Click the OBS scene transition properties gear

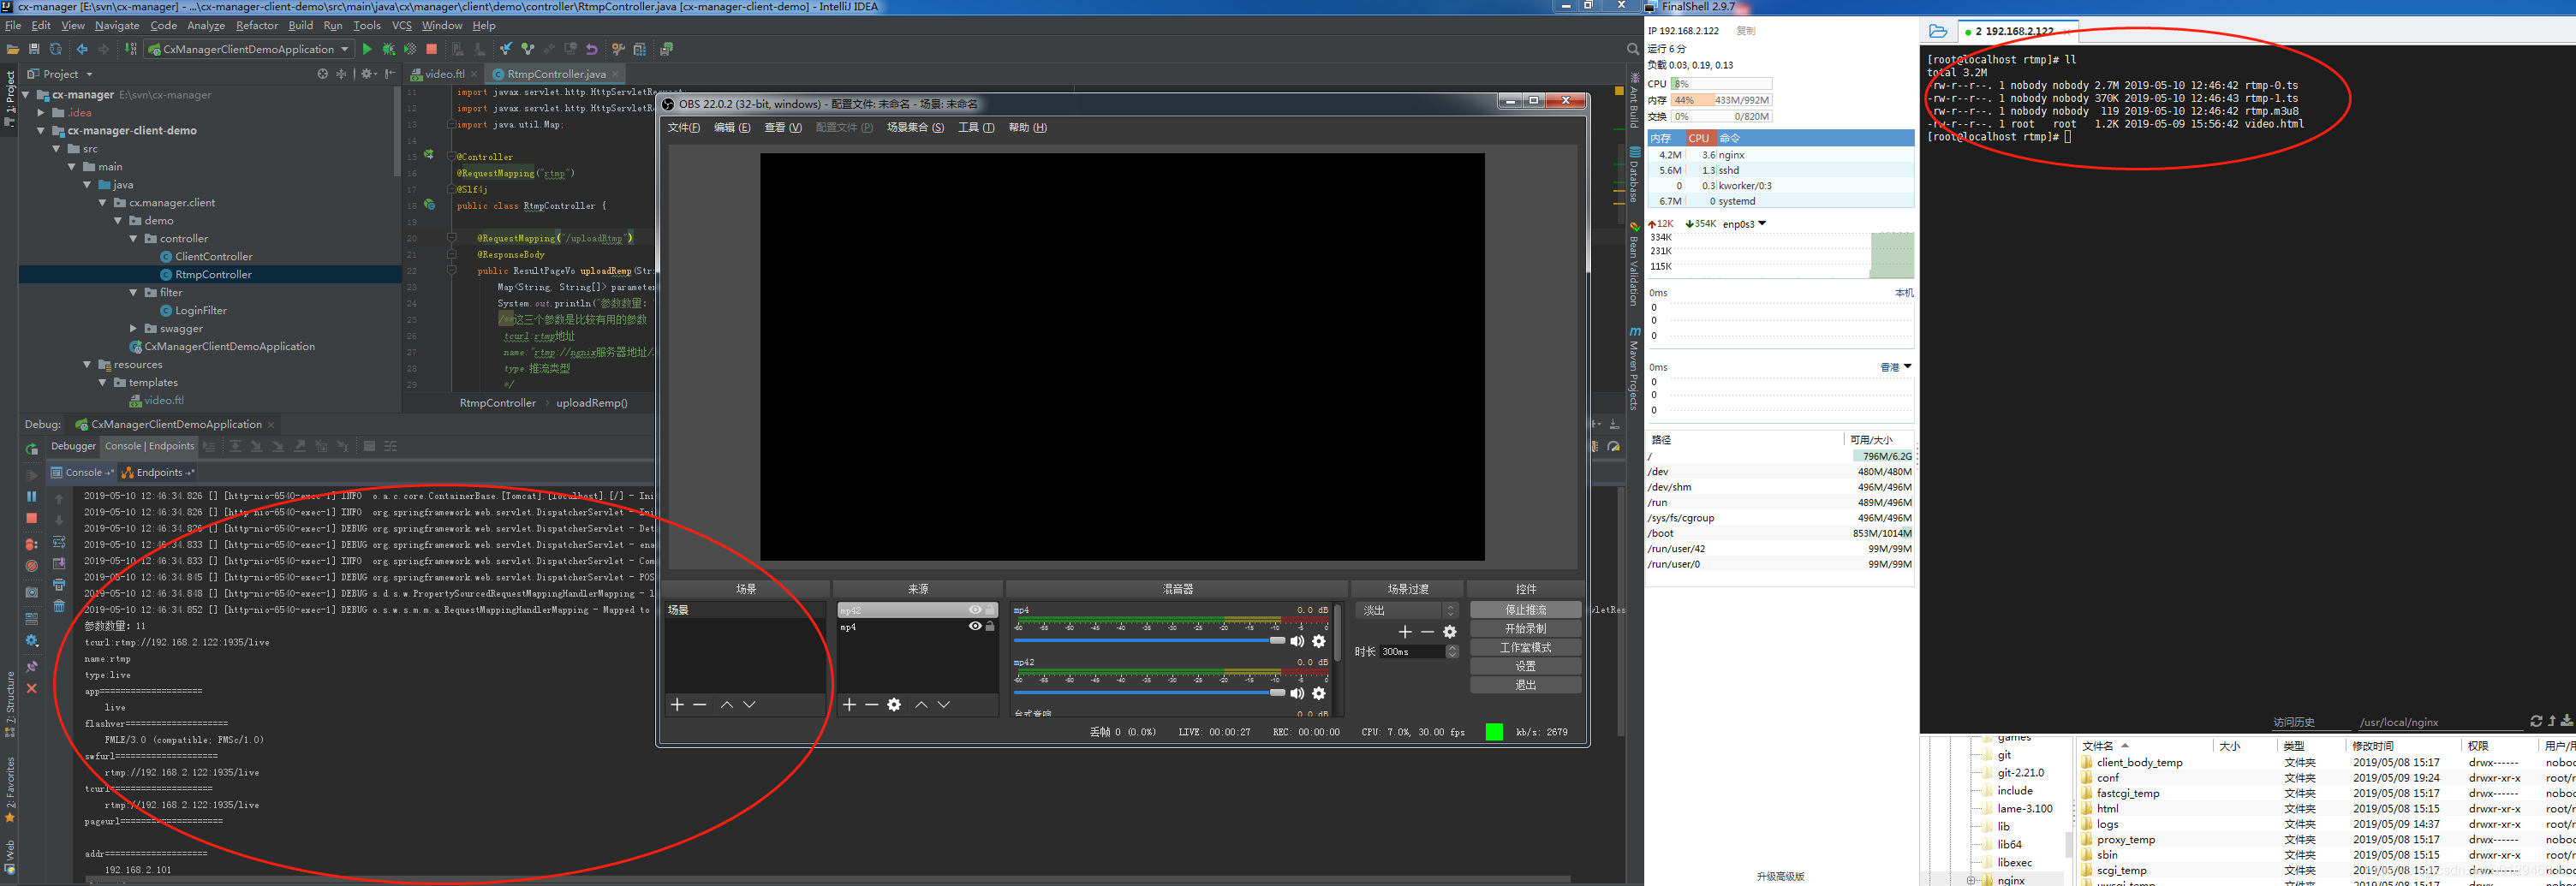pos(1450,632)
